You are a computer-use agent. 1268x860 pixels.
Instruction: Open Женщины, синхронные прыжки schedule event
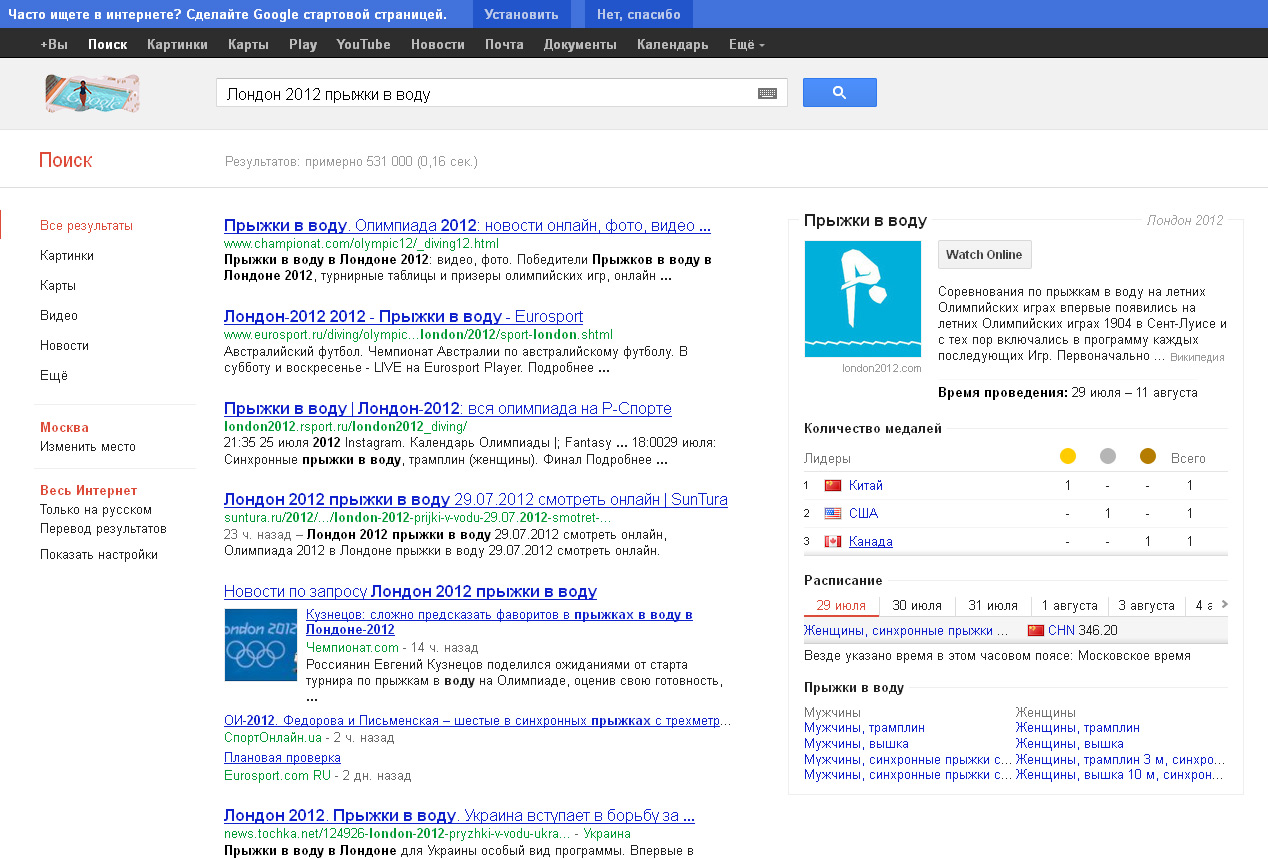[x=906, y=630]
